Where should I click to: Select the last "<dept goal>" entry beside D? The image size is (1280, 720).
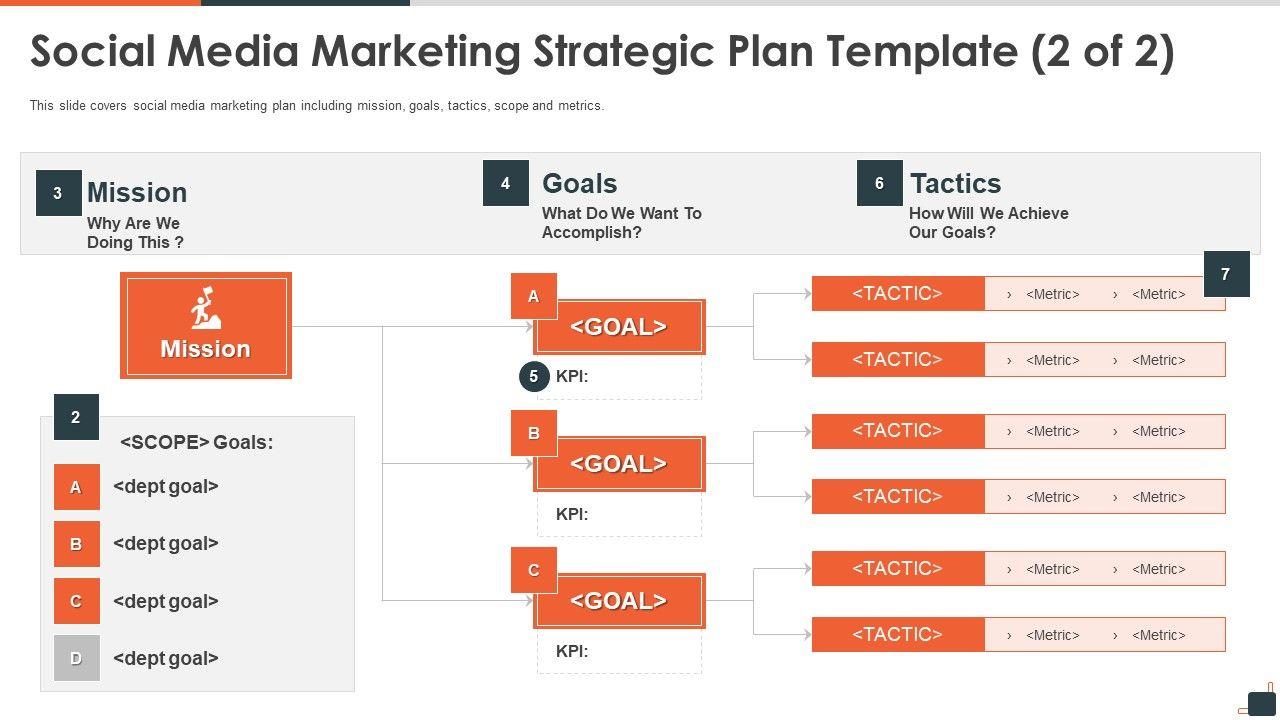click(x=166, y=658)
